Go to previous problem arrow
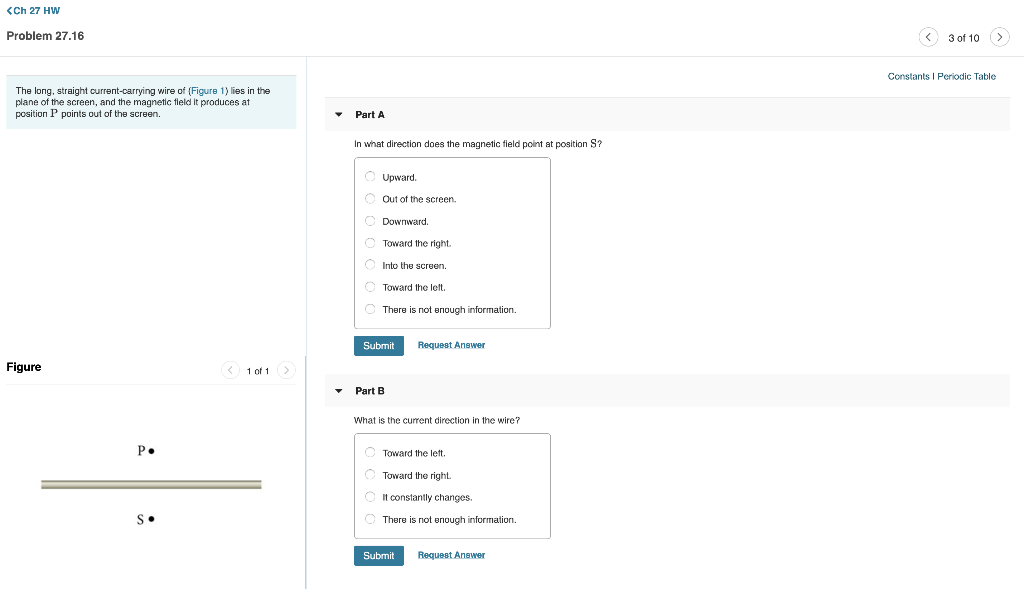Image resolution: width=1024 pixels, height=589 pixels. (928, 37)
